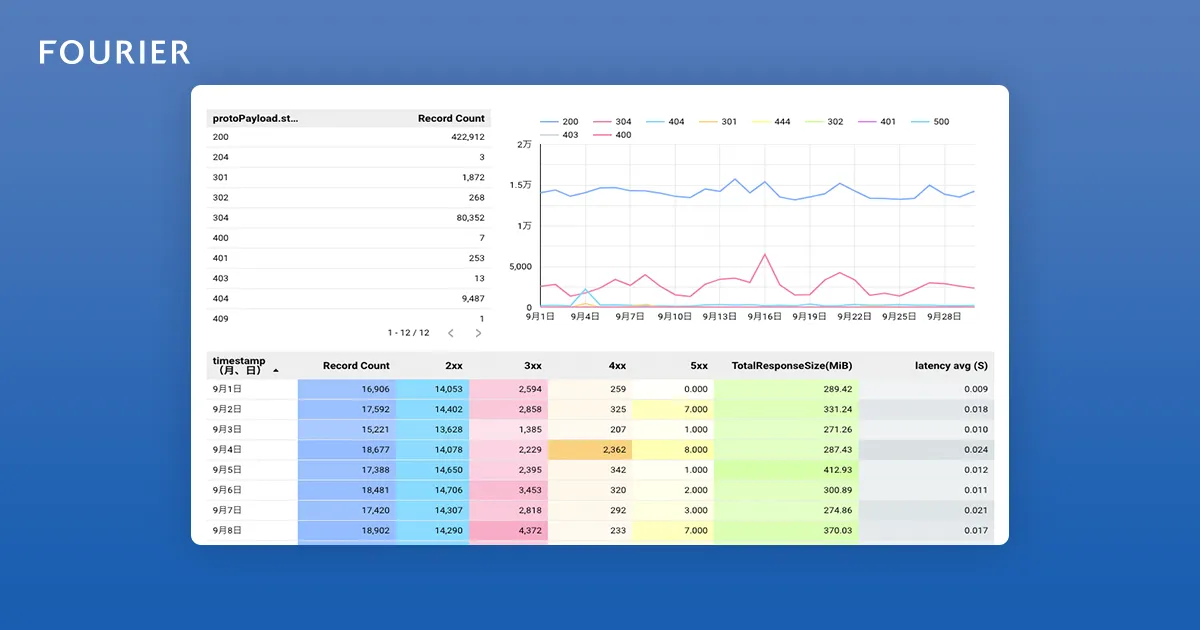Select the status 204 row
This screenshot has height=630, width=1200.
[348, 157]
